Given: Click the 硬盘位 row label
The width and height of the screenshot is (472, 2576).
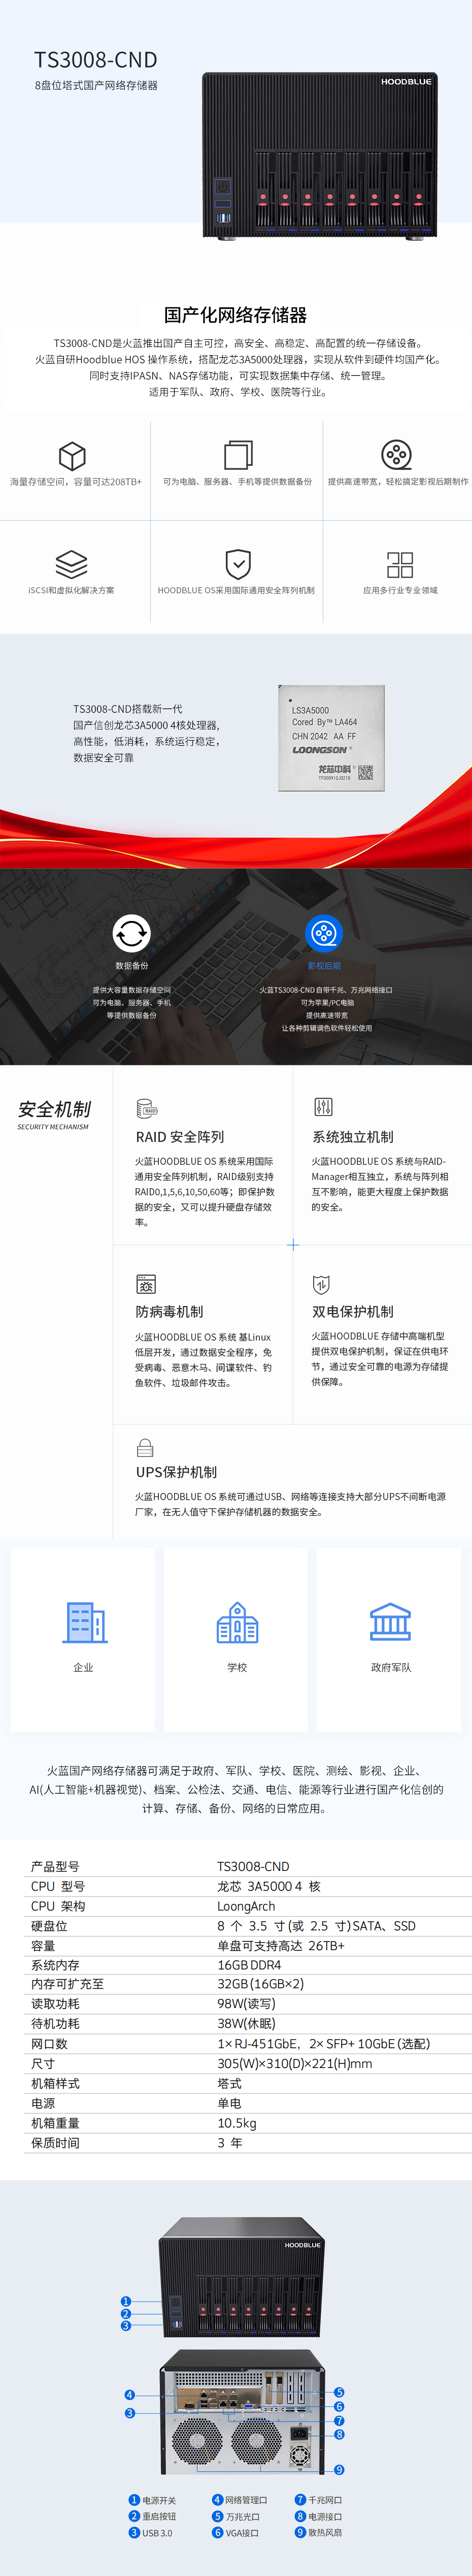Looking at the screenshot, I should click(49, 1925).
